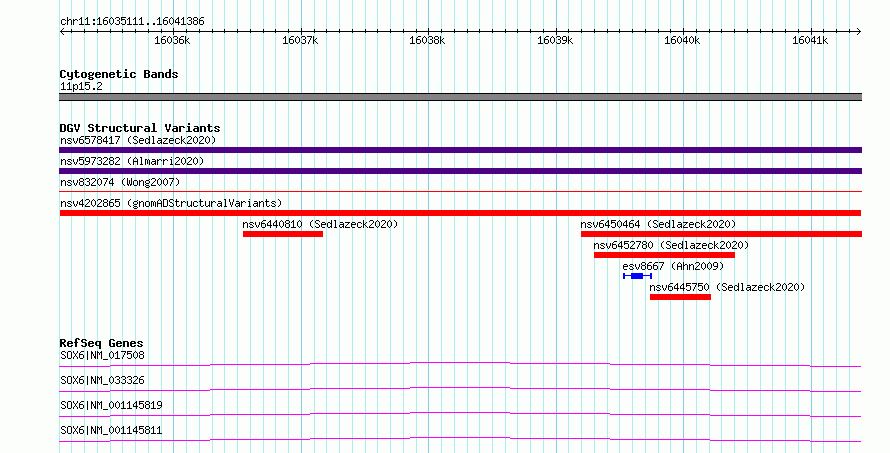Select the nsv6445750 red variant bar
This screenshot has width=890, height=453.
680,297
